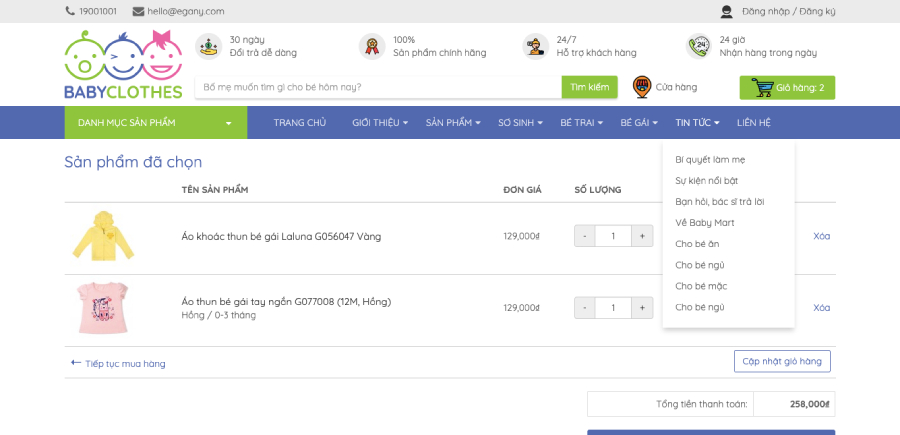Click Tiếp tục mua hàng link

tap(125, 363)
